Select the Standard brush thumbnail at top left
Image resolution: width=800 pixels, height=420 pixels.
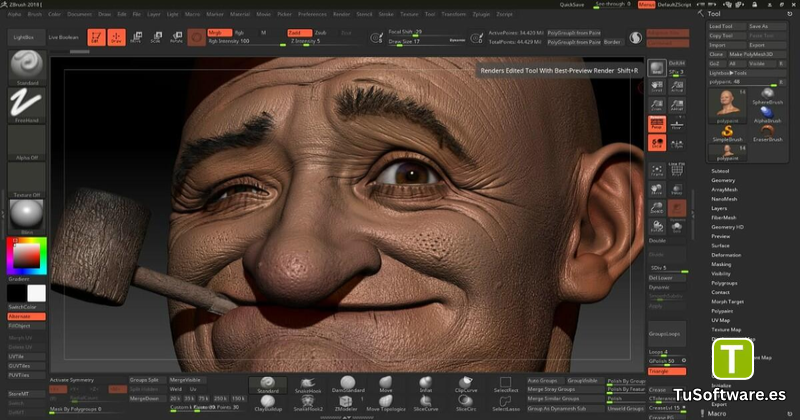tap(27, 67)
